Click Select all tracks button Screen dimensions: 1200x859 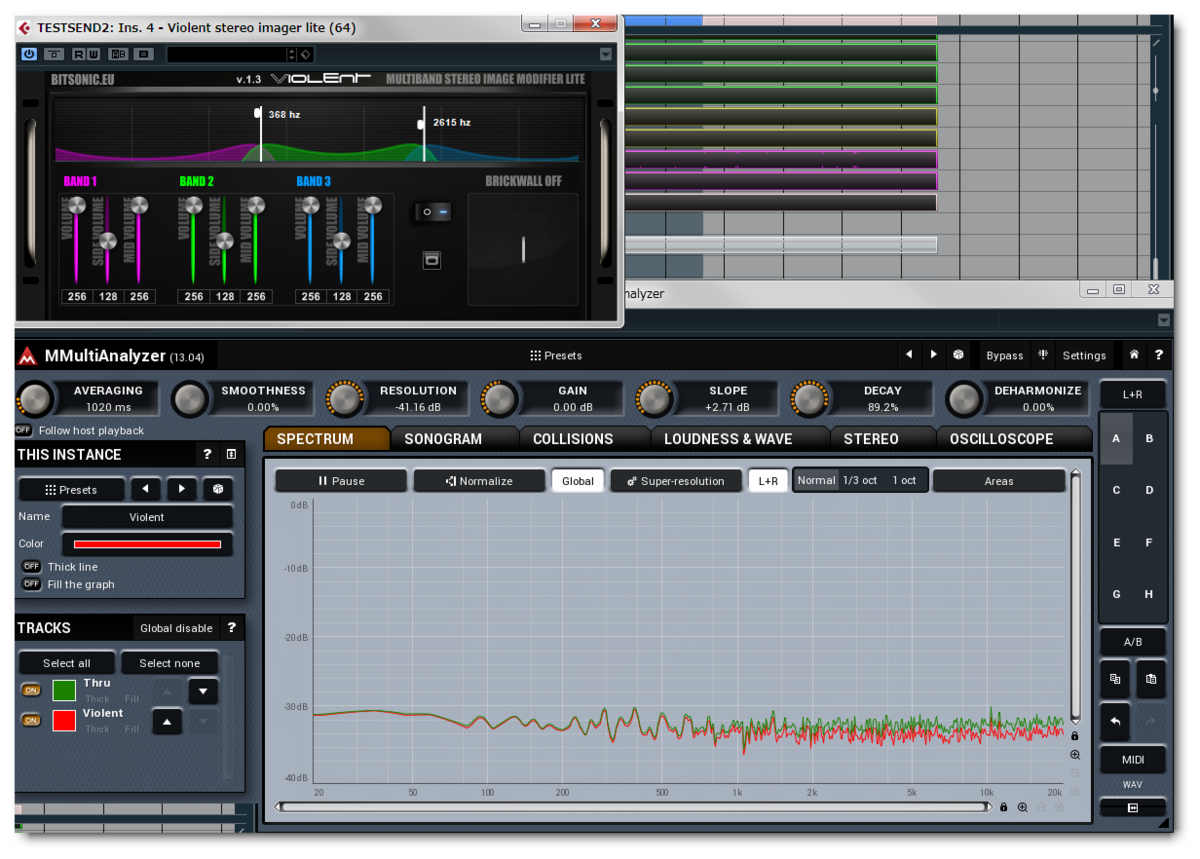66,663
